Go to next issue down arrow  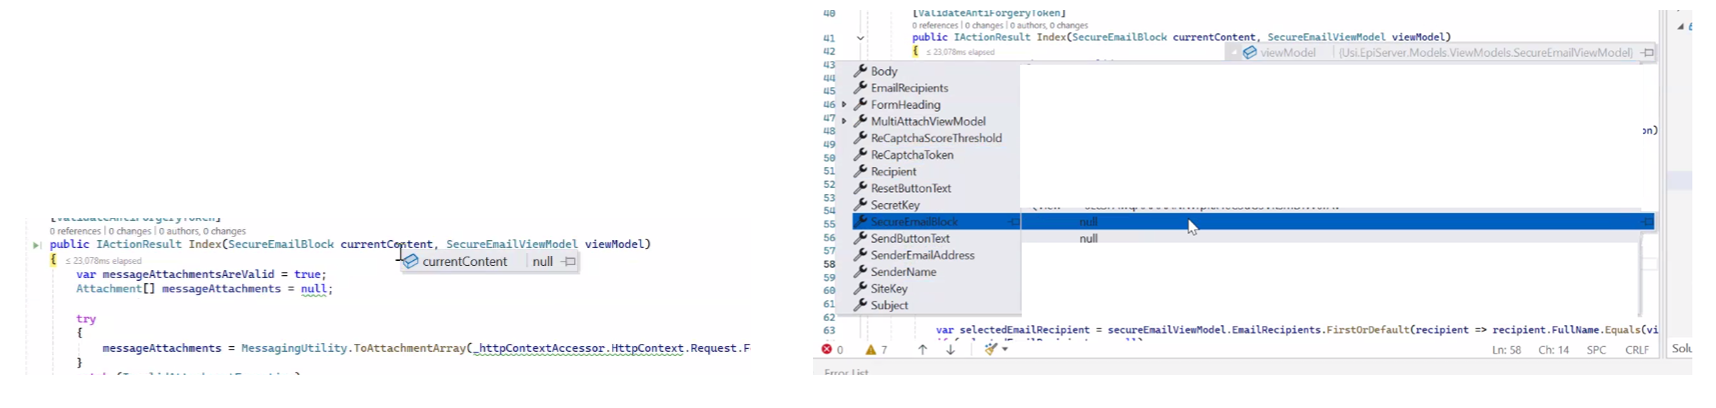click(x=950, y=350)
